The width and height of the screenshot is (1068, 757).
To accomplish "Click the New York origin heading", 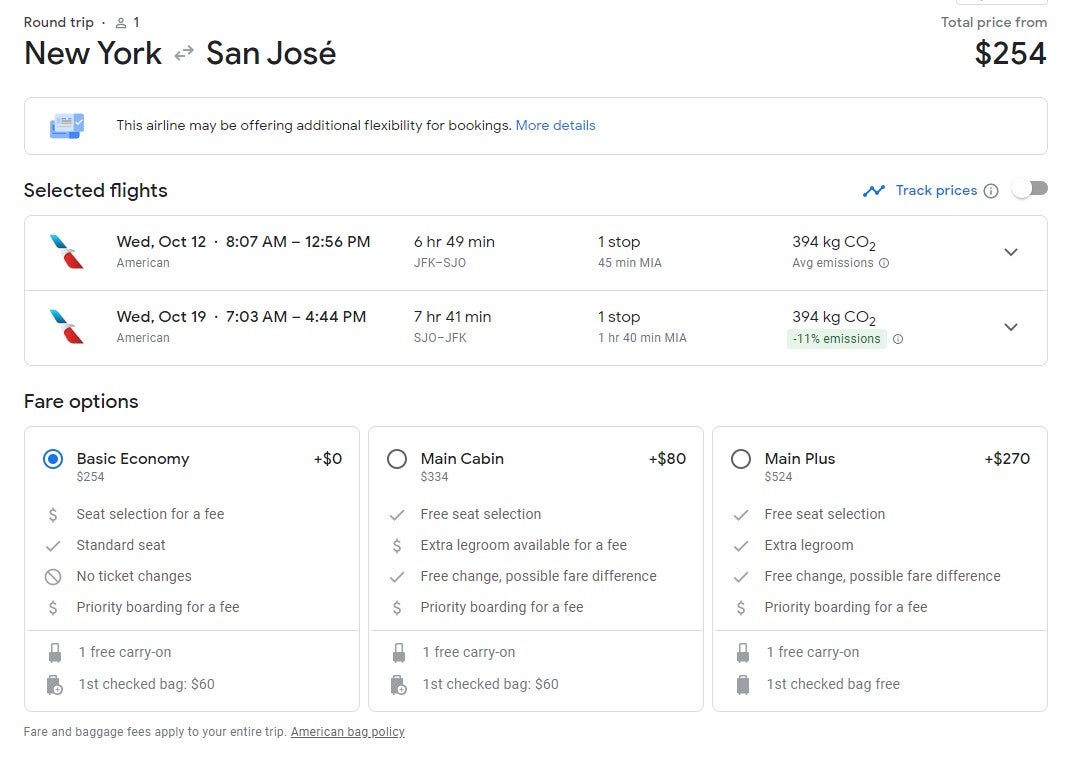I will (93, 53).
